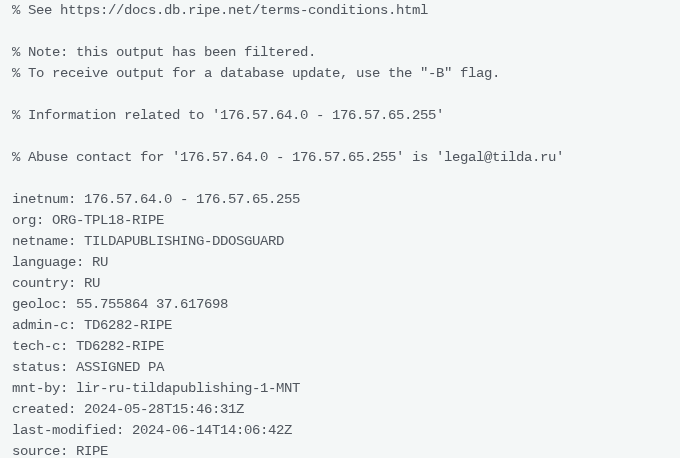Click the country value RU

(x=92, y=283)
